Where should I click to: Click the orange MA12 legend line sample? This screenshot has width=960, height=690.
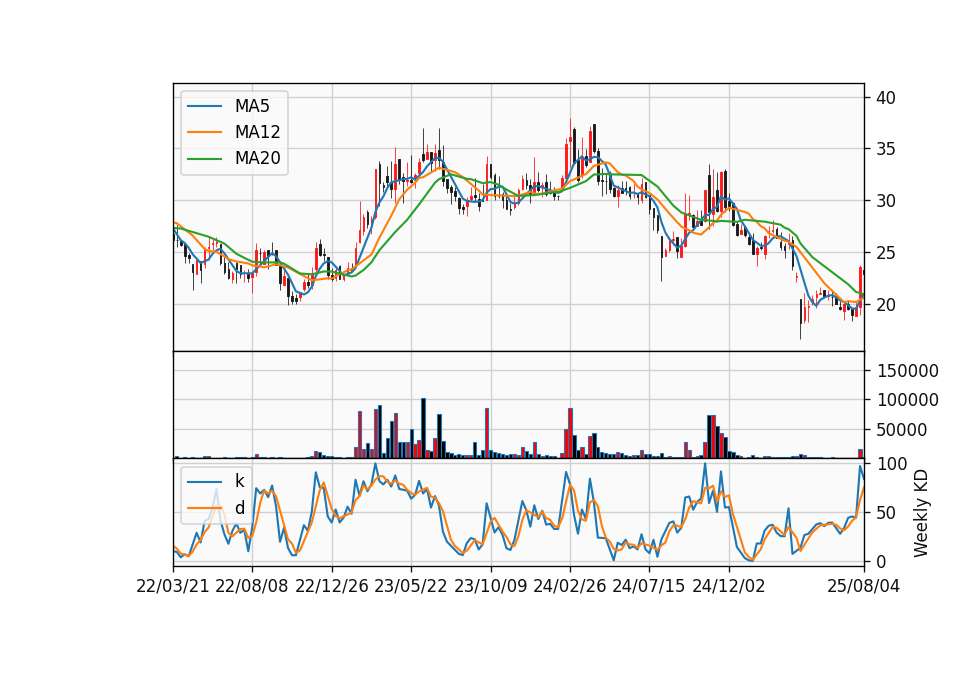pyautogui.click(x=204, y=132)
